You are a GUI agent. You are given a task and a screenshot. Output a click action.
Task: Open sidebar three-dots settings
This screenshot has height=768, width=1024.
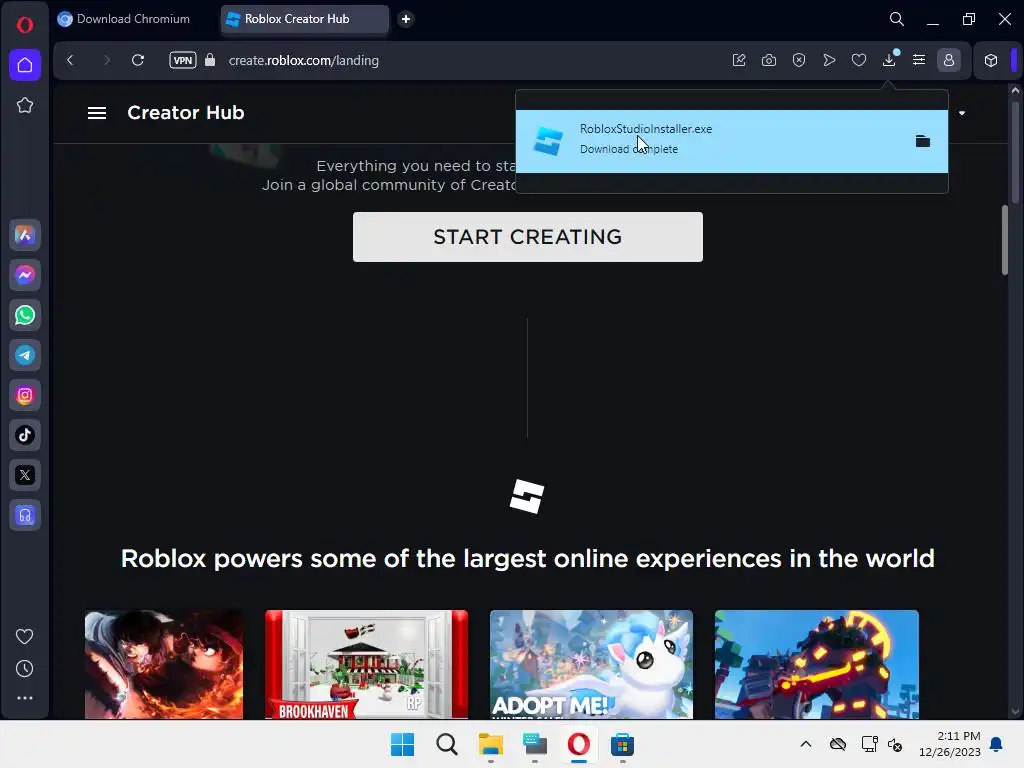(25, 698)
